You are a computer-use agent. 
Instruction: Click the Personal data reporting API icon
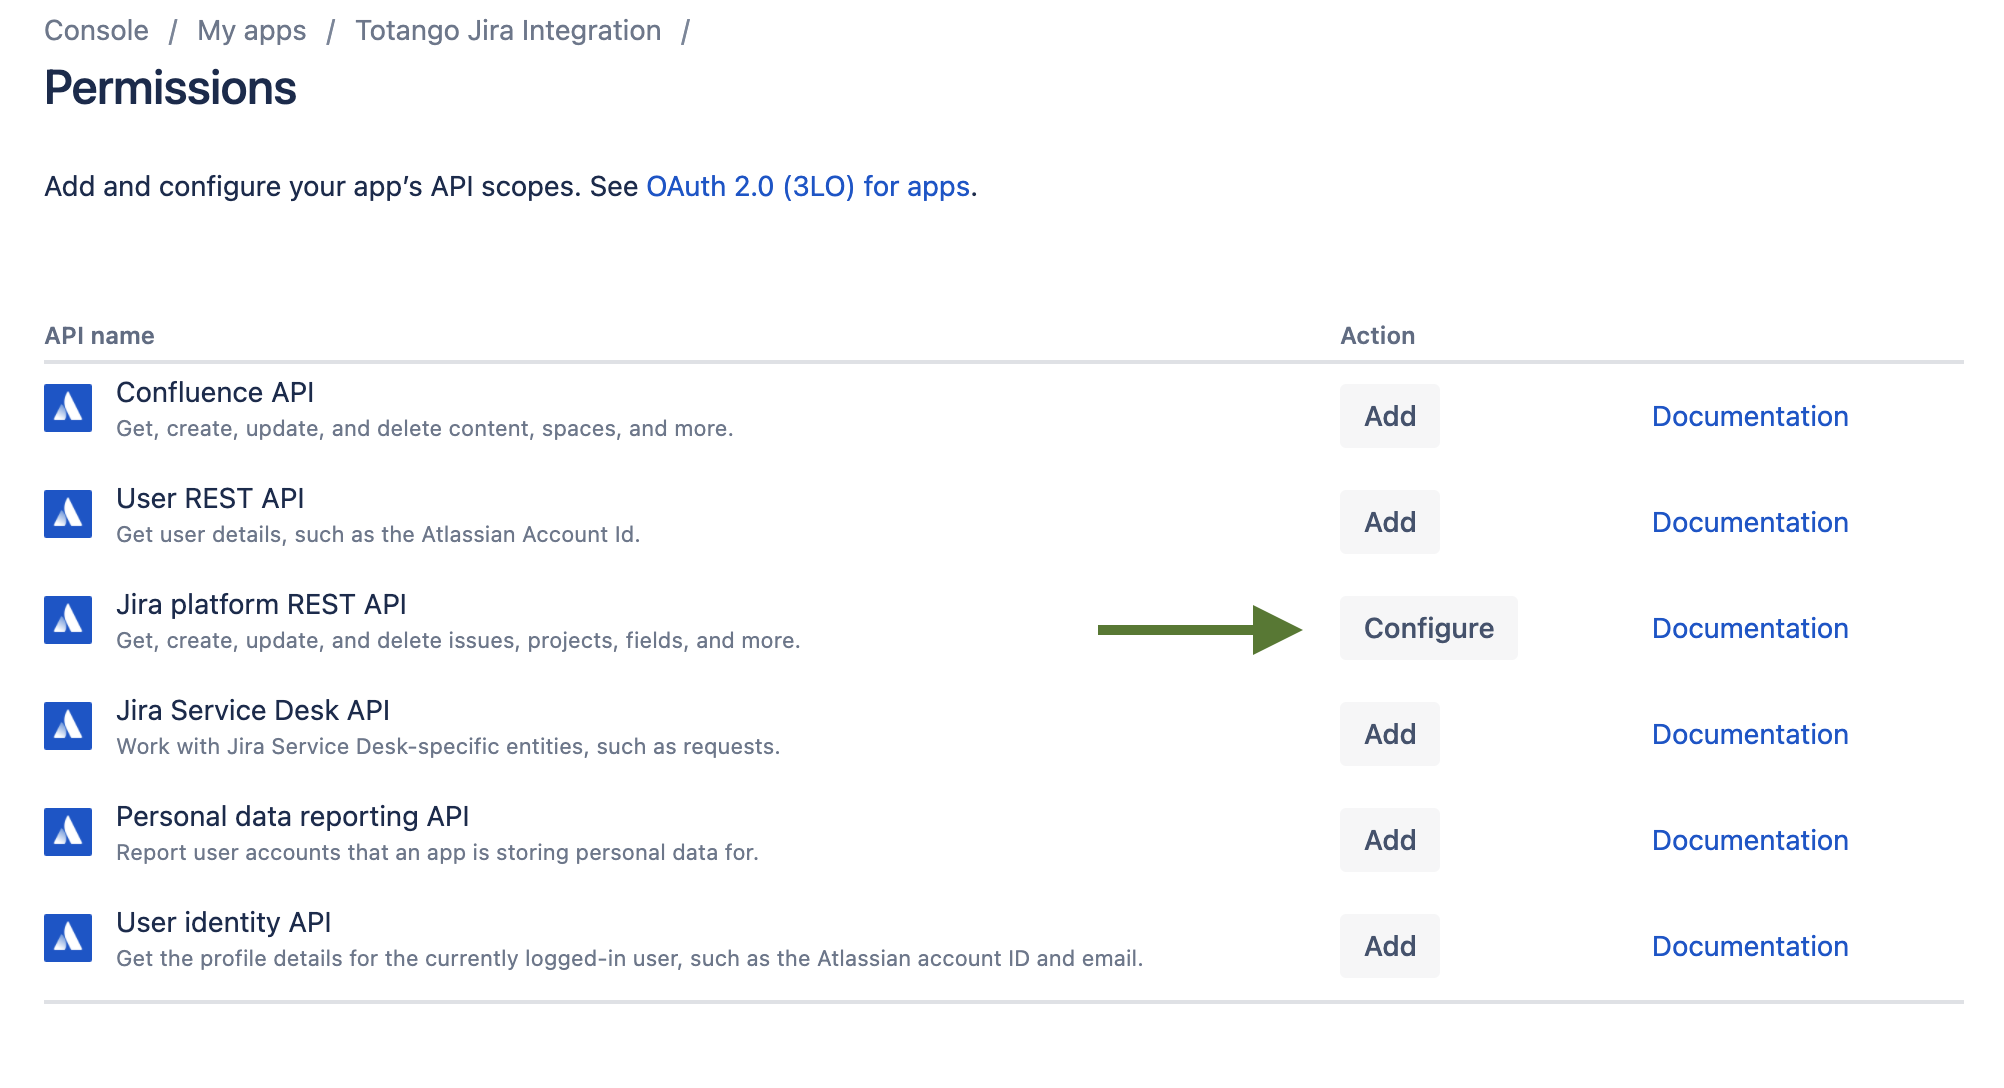[68, 832]
